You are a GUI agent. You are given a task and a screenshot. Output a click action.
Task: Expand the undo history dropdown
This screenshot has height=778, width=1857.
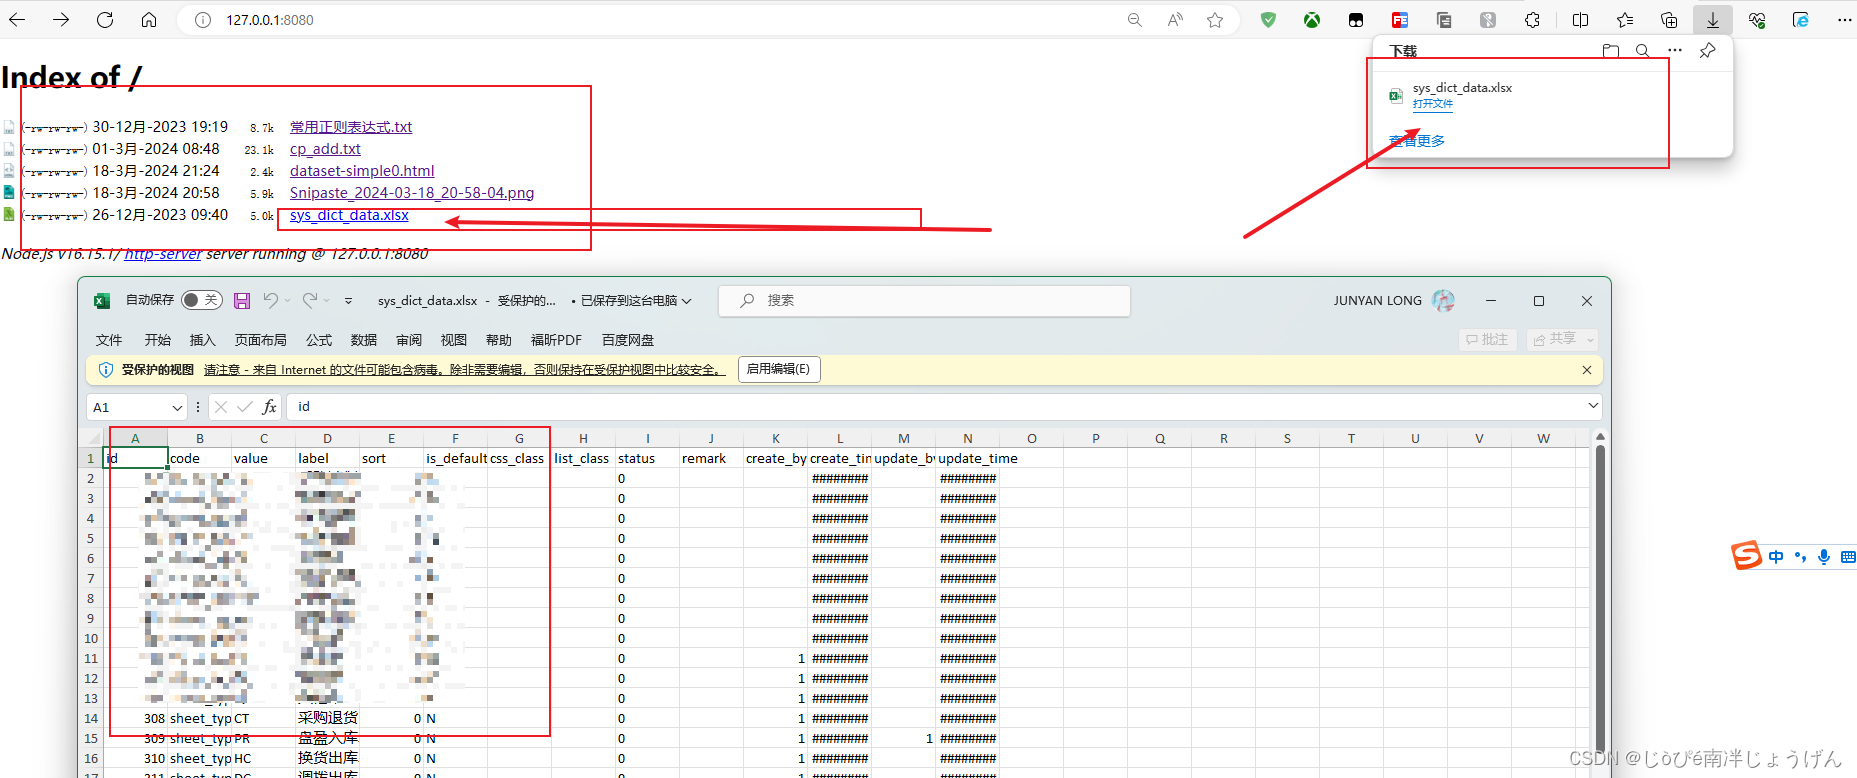pyautogui.click(x=287, y=300)
